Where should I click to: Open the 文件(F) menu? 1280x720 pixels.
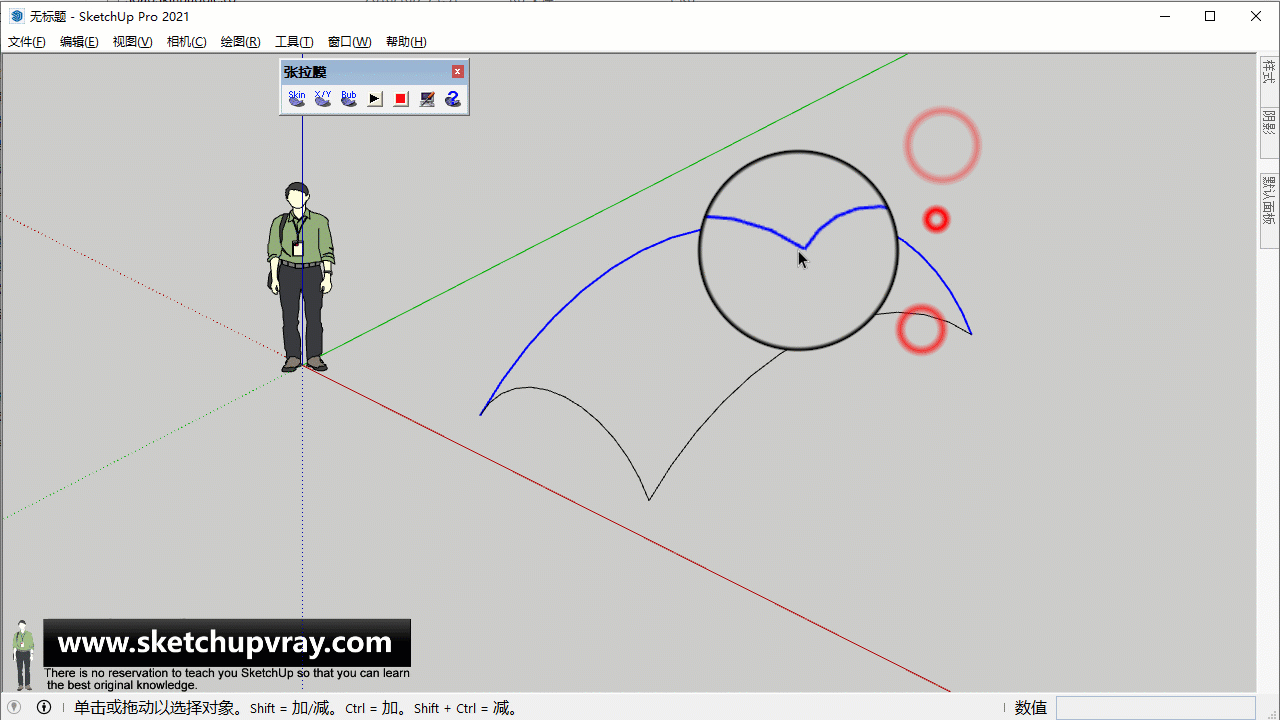(x=27, y=42)
